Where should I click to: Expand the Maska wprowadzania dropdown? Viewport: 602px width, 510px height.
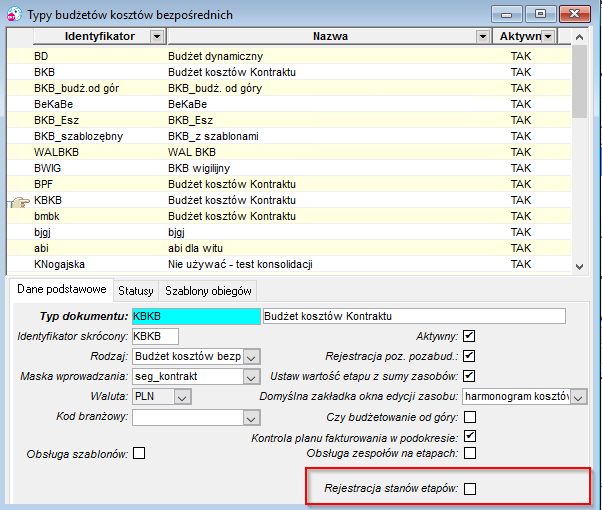pos(251,377)
